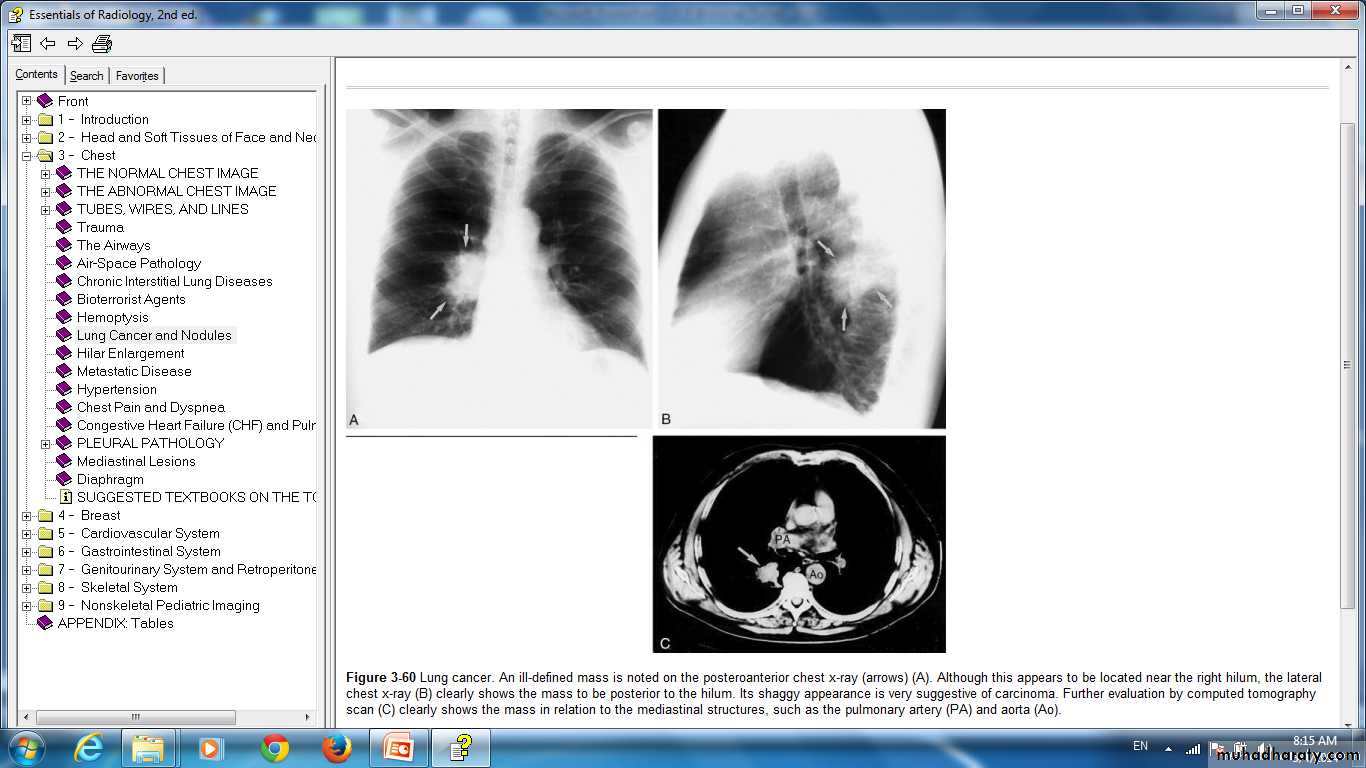Switch to the Search tab
The width and height of the screenshot is (1366, 768).
tap(86, 76)
